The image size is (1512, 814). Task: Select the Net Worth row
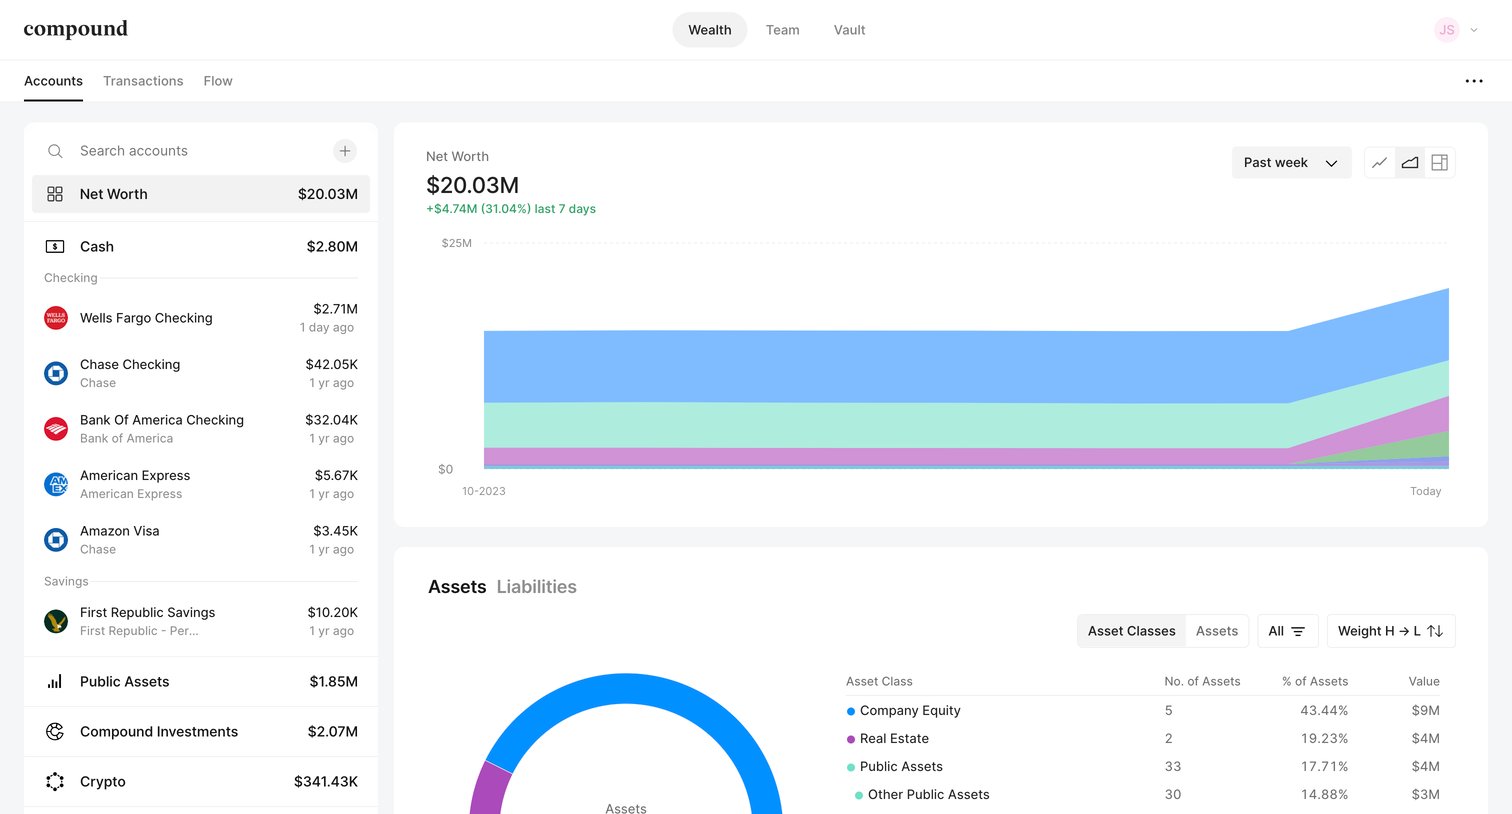(201, 194)
